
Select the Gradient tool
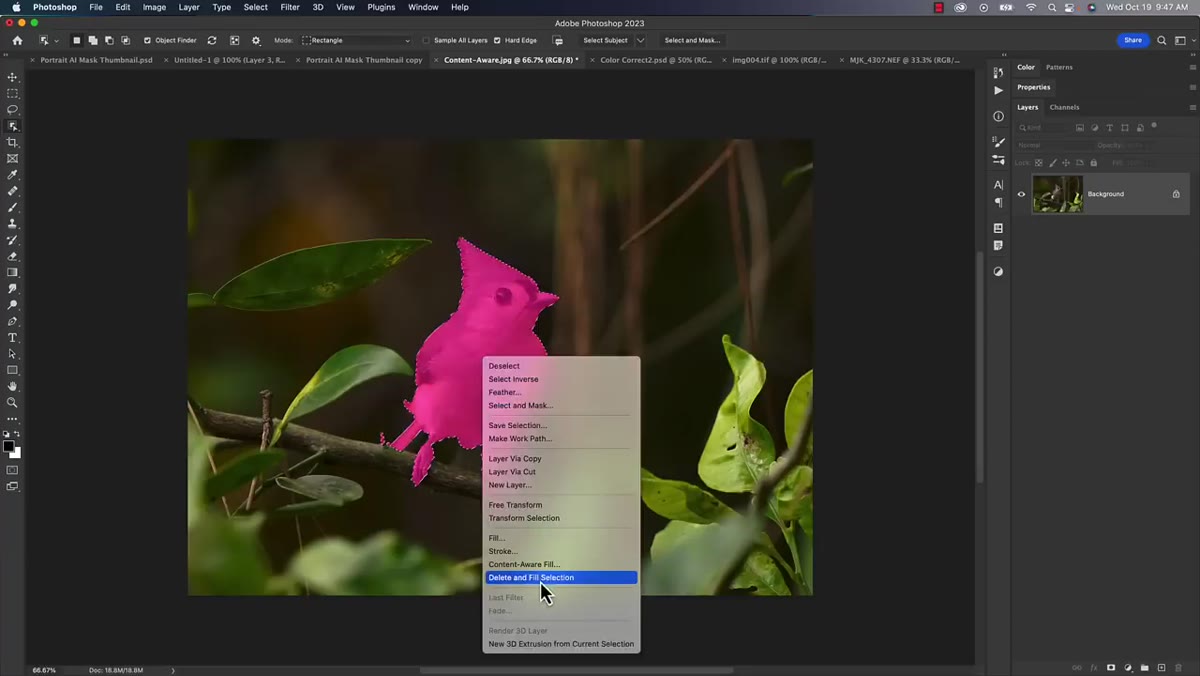point(12,272)
